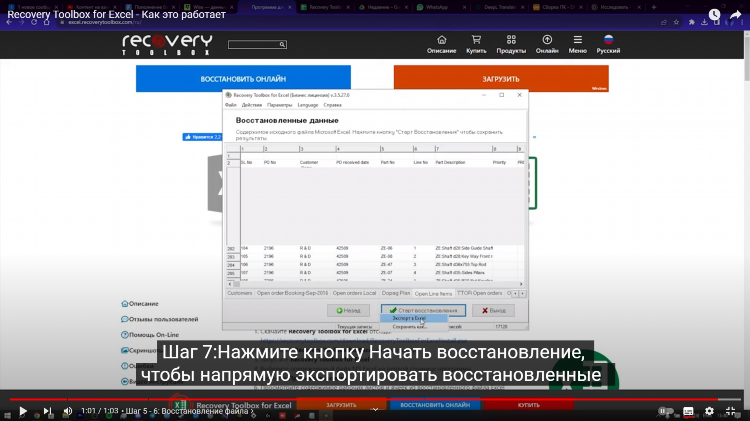Switch to the Customers sheet tab

pos(240,293)
